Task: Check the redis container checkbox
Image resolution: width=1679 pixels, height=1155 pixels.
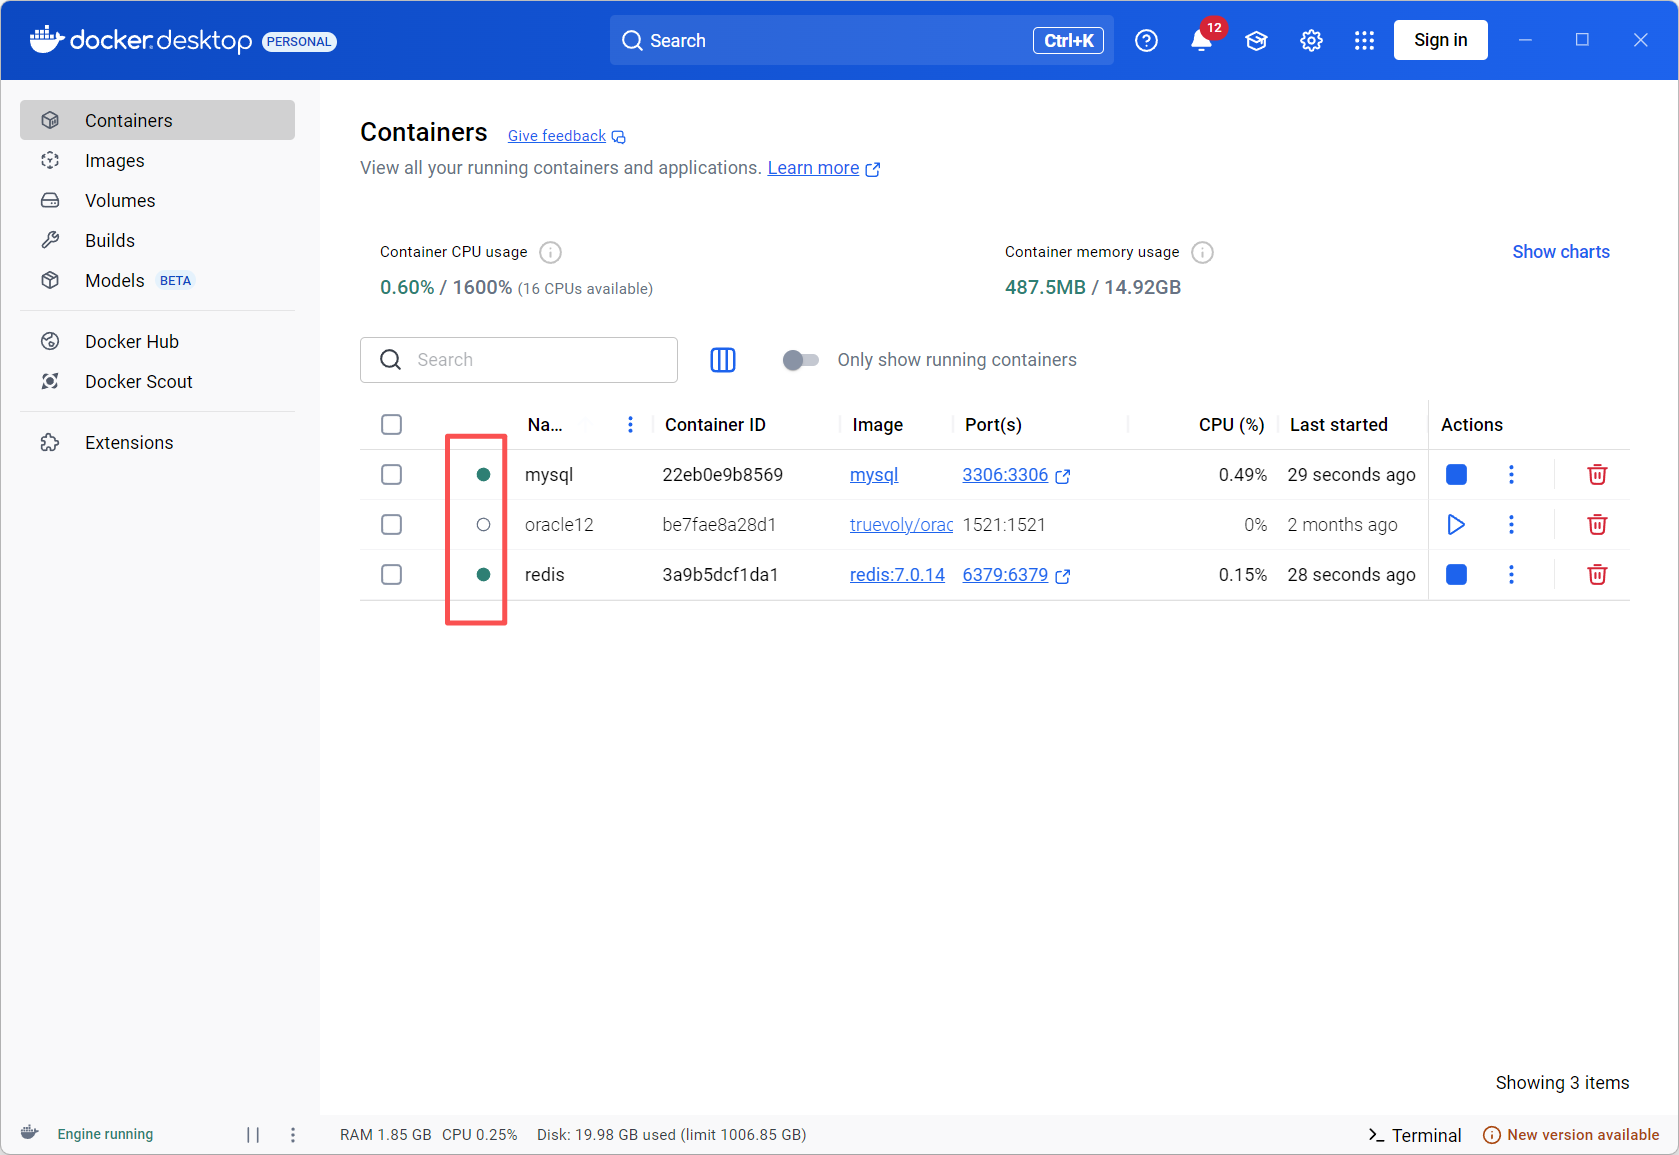Action: tap(391, 575)
